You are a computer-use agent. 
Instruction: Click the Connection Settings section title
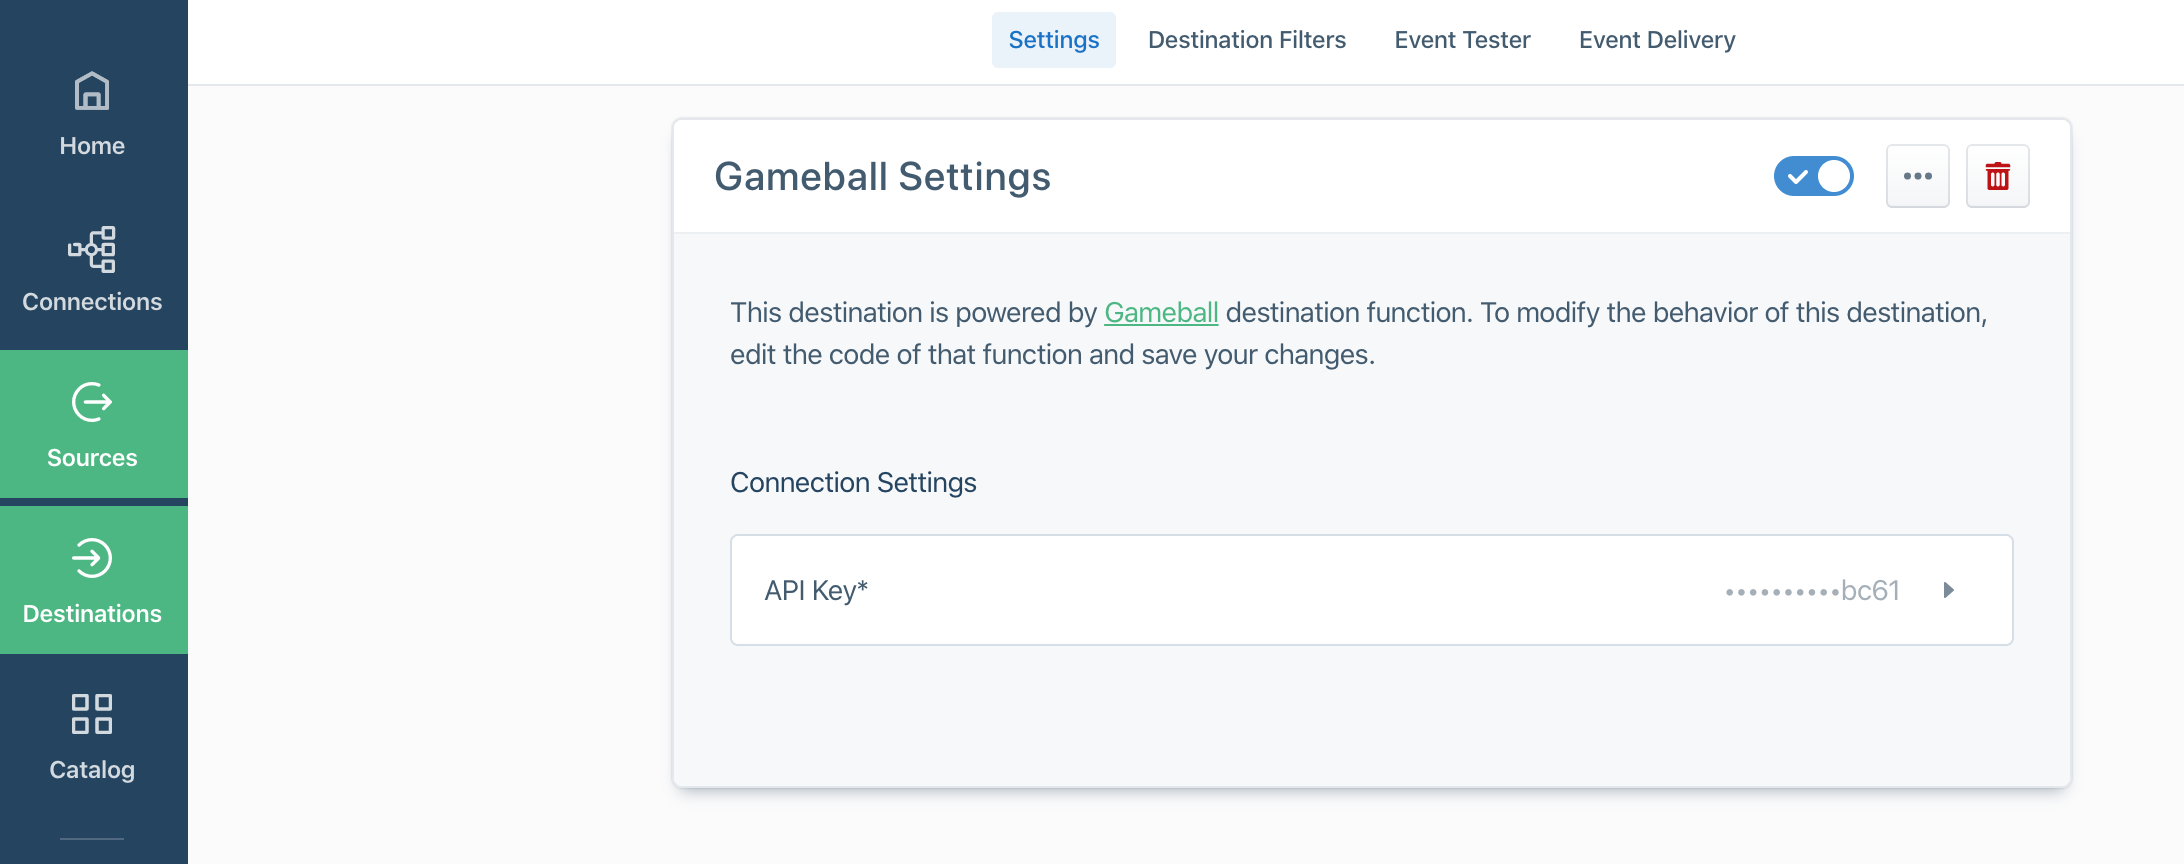click(853, 483)
